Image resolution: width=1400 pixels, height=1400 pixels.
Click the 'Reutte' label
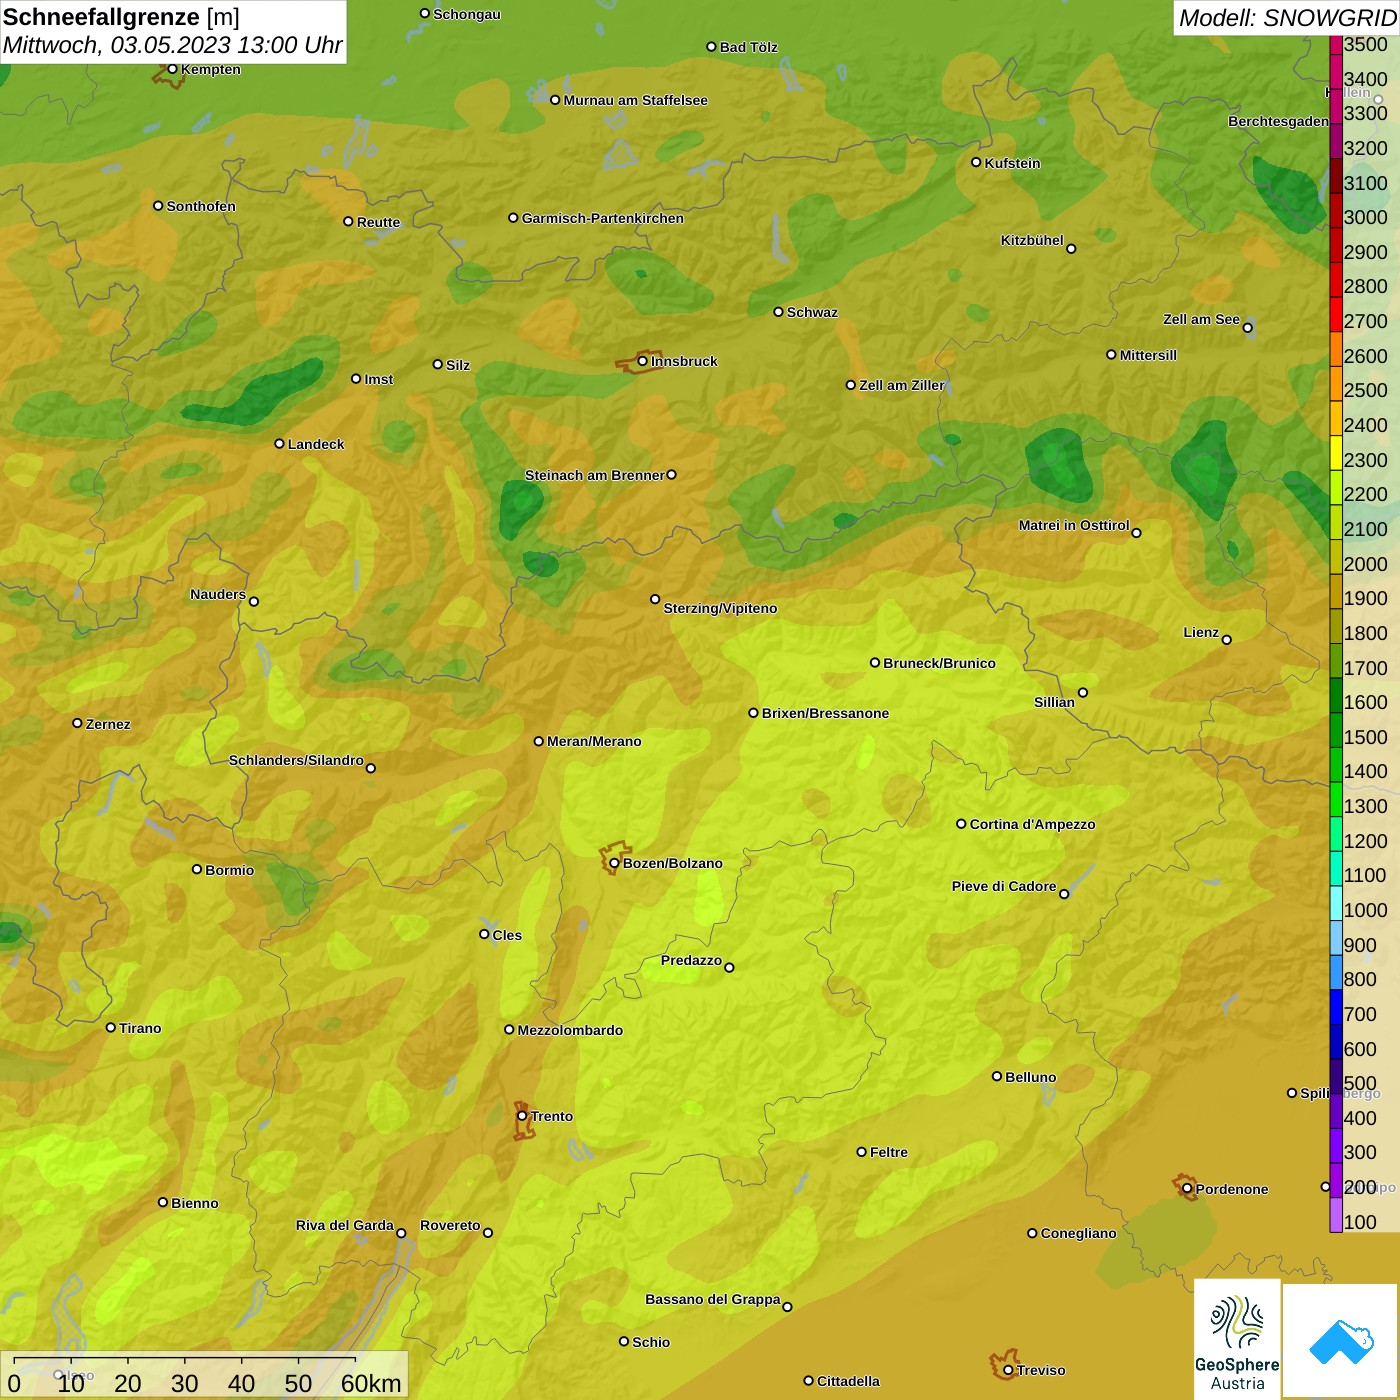click(x=378, y=222)
